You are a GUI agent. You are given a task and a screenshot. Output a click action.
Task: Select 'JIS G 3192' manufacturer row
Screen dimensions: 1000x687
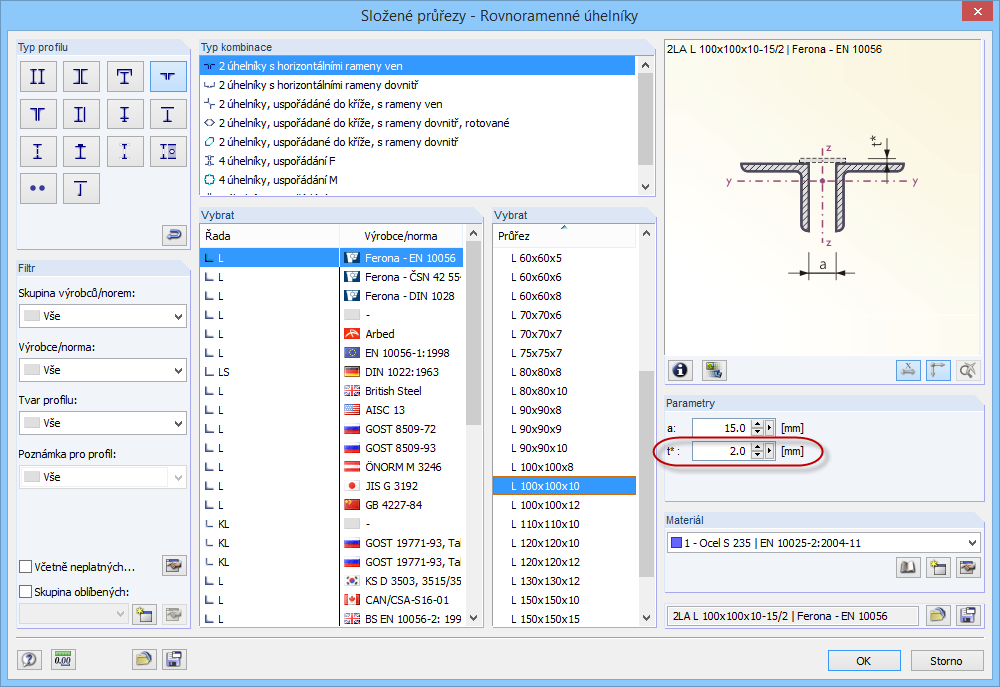332,486
